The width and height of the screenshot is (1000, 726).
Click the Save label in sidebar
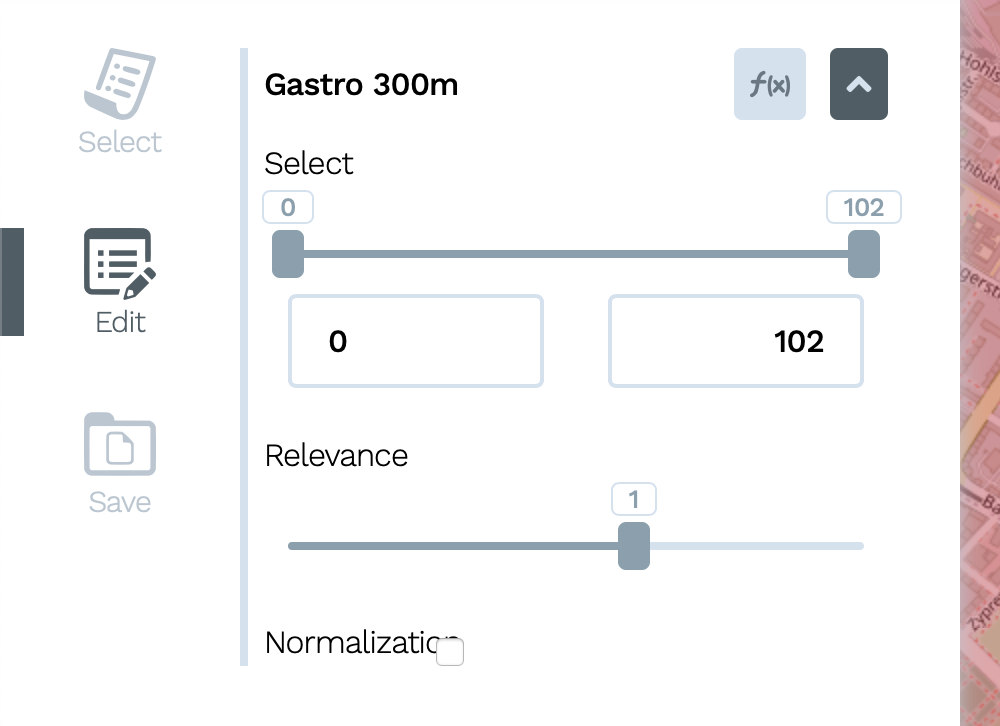tap(119, 502)
